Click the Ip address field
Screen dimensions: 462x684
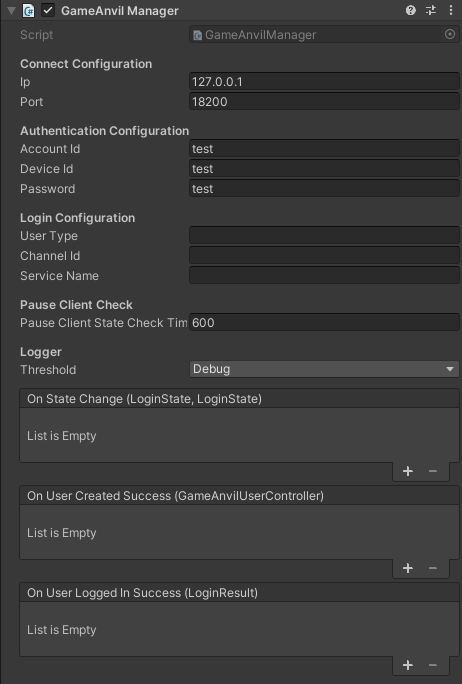324,82
